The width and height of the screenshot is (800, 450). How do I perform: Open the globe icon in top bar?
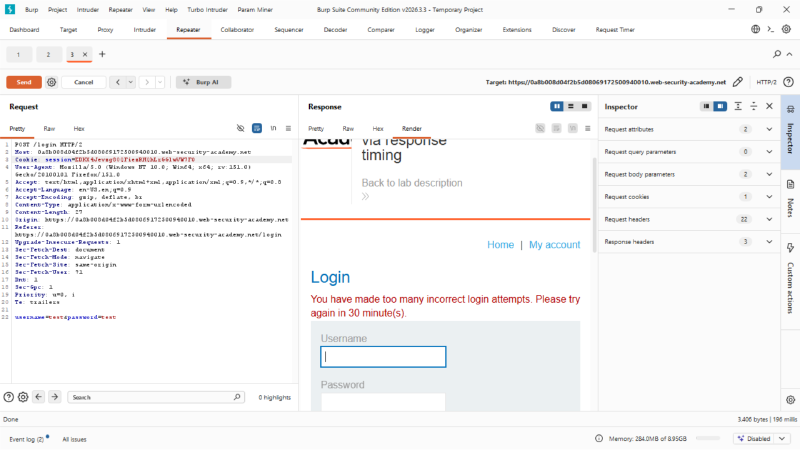point(756,30)
